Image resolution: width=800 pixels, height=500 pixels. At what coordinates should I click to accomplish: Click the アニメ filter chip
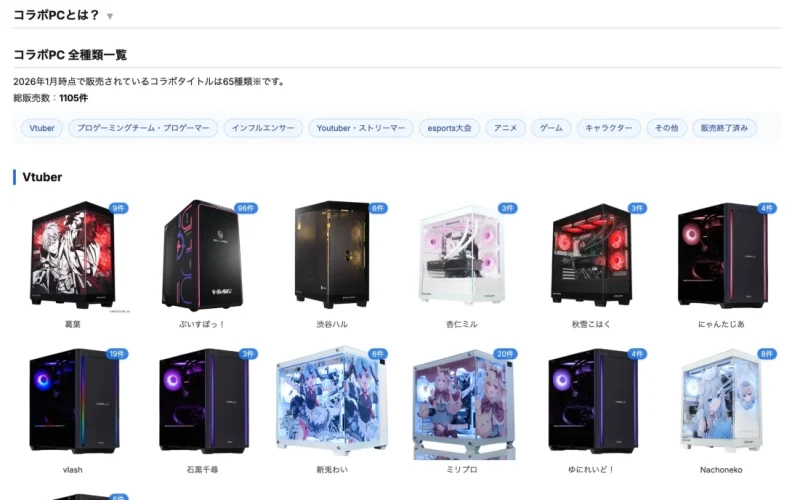[506, 128]
